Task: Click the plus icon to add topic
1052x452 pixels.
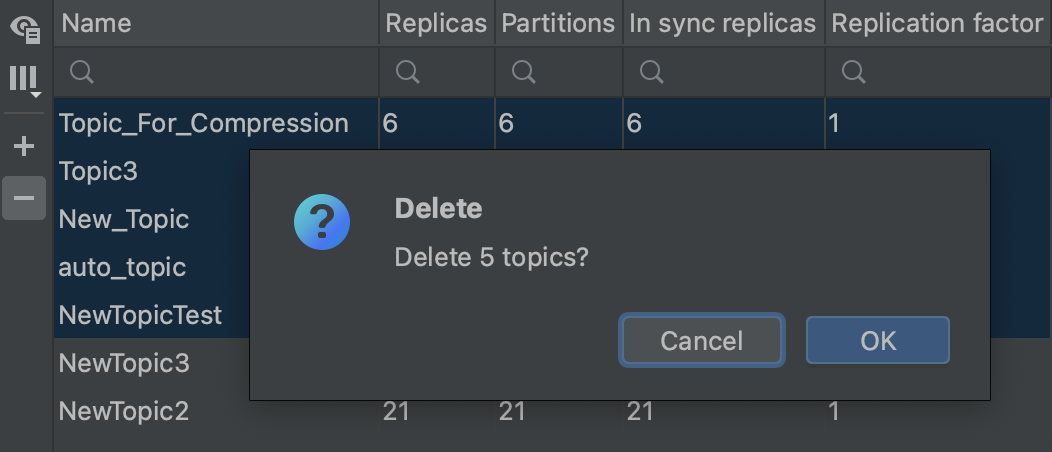Action: [x=24, y=146]
